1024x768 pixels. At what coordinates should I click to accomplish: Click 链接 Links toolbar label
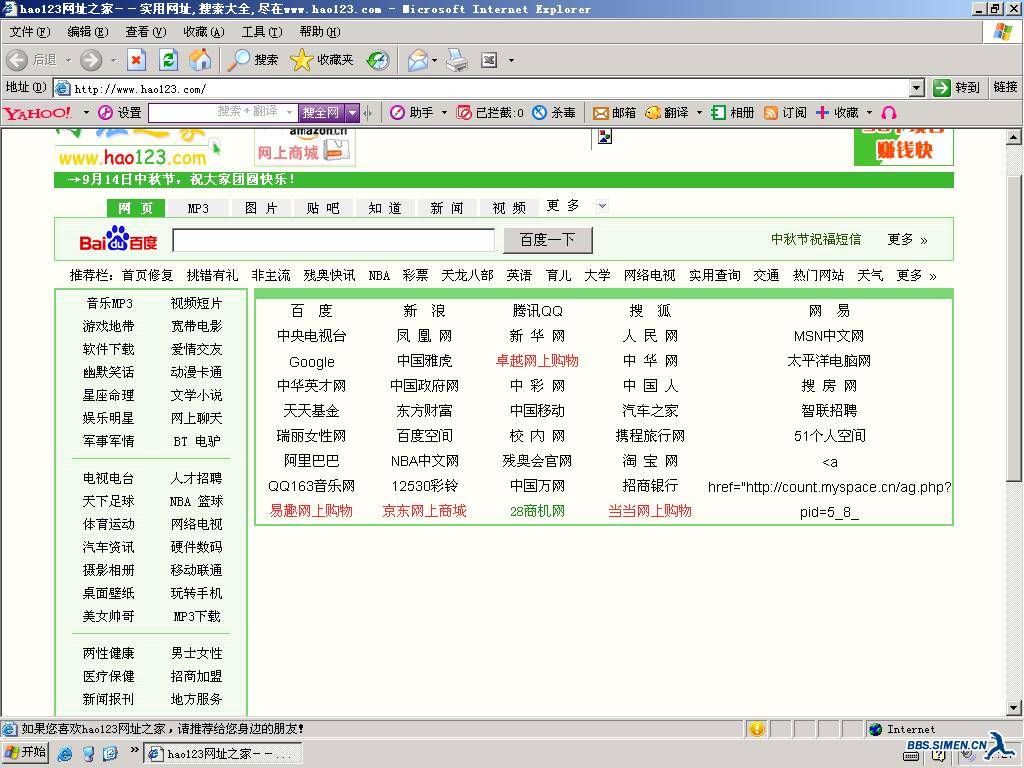point(1006,87)
